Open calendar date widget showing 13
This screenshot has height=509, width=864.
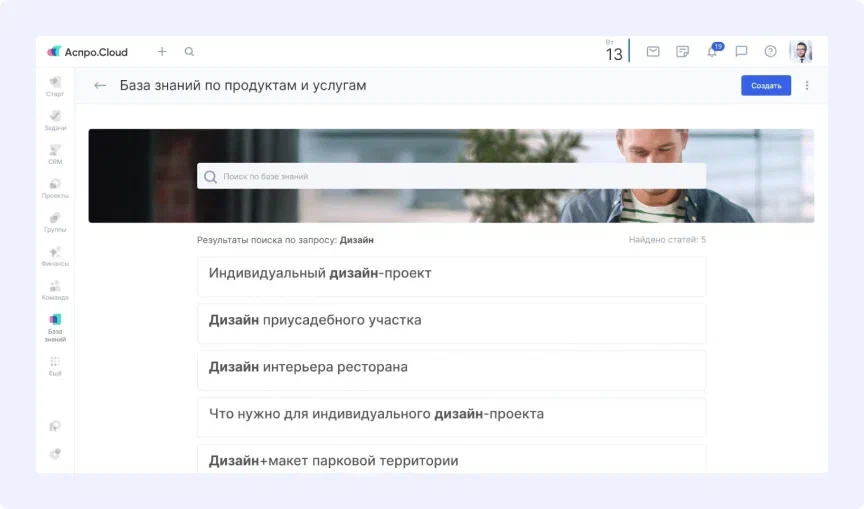[614, 52]
